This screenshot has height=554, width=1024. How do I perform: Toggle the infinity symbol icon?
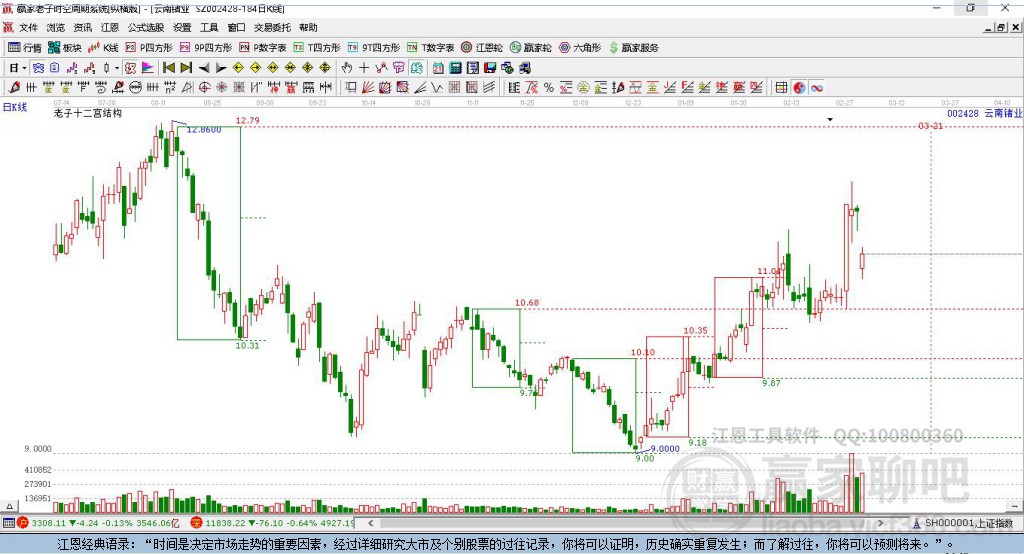[x=817, y=88]
